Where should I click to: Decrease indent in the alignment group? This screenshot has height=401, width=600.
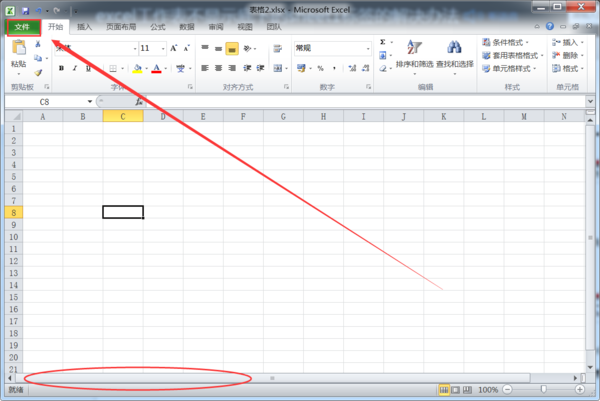coord(247,68)
